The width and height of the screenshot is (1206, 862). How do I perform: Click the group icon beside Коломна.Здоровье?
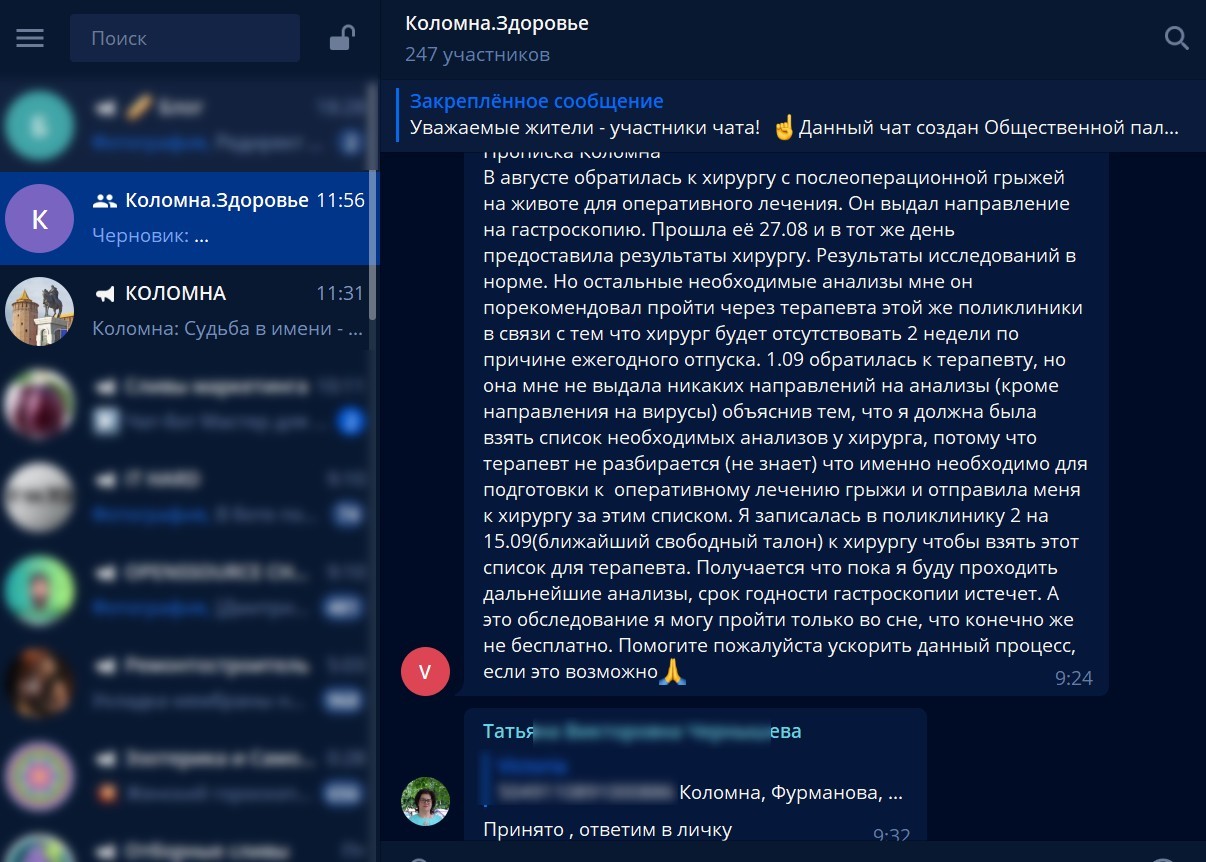click(105, 201)
